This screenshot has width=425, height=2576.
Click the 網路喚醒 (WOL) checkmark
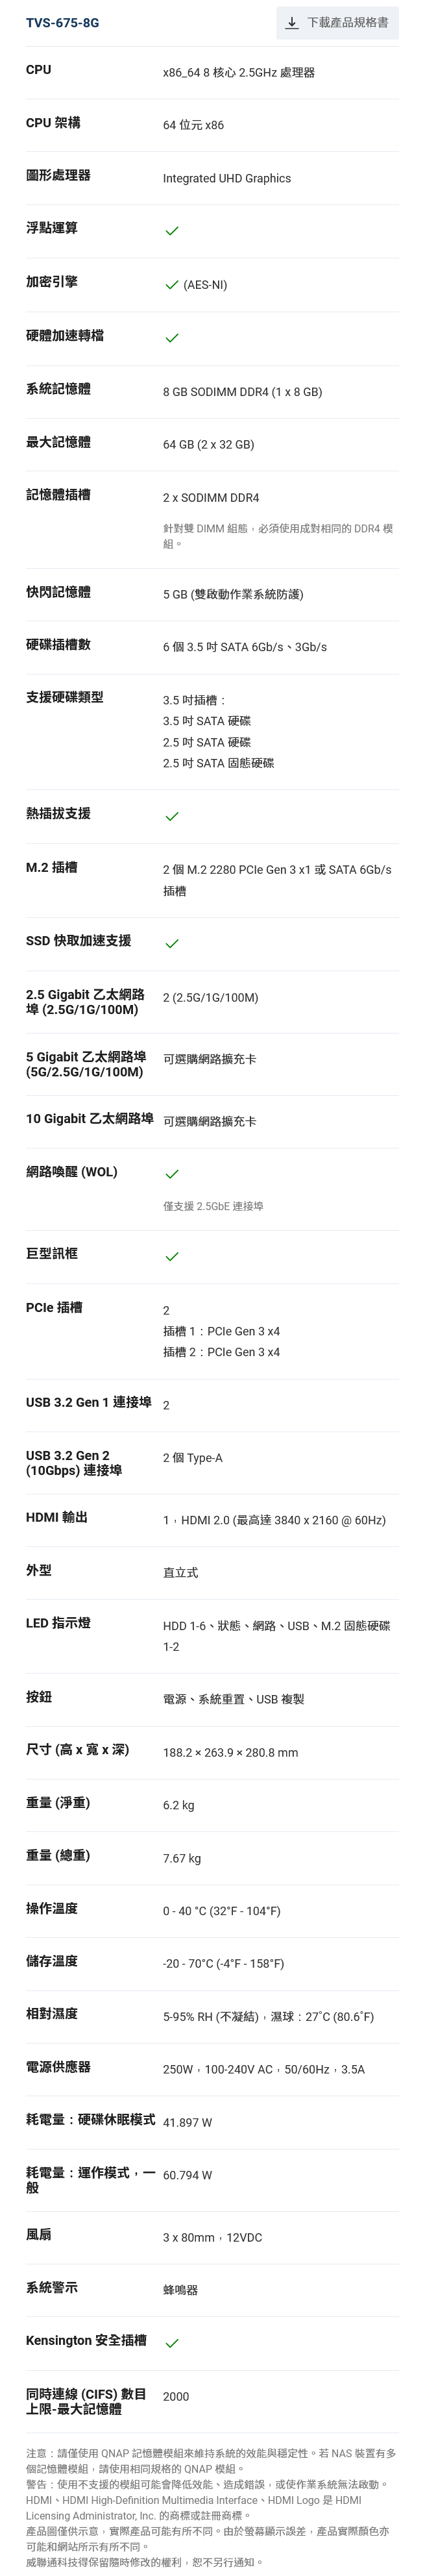tap(172, 1174)
